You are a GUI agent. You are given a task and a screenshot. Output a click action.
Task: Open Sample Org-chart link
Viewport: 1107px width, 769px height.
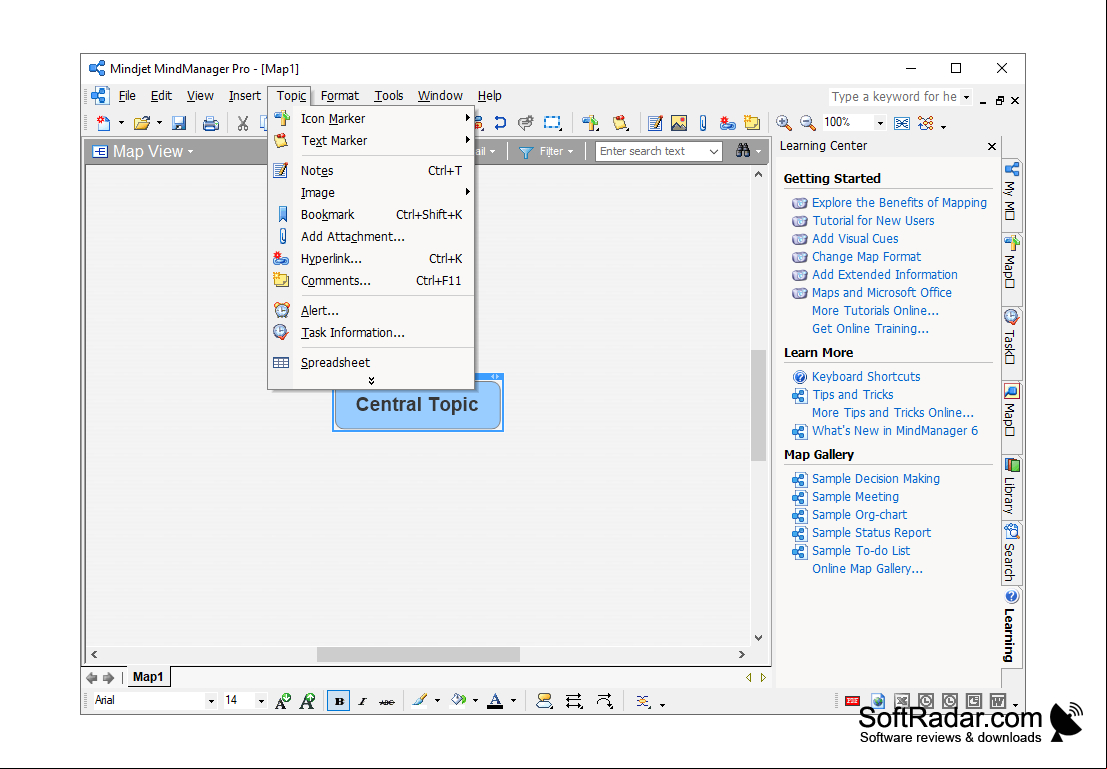859,515
